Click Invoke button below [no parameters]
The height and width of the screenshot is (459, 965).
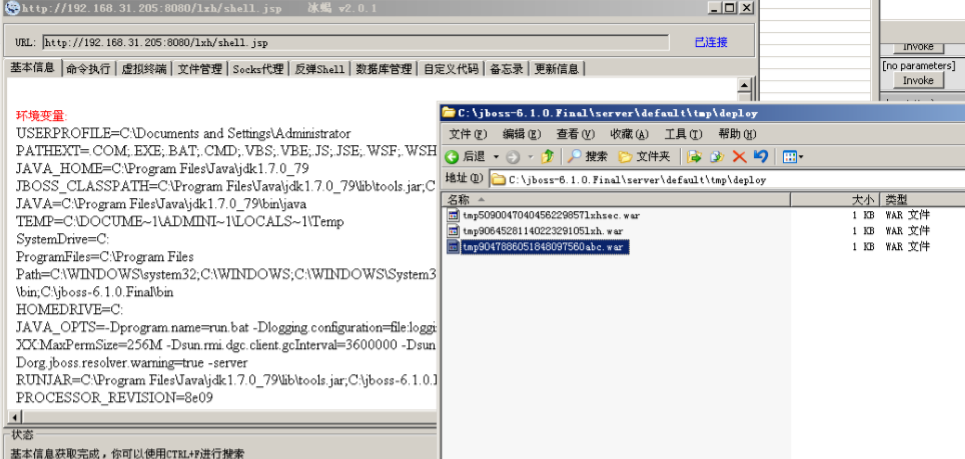918,81
